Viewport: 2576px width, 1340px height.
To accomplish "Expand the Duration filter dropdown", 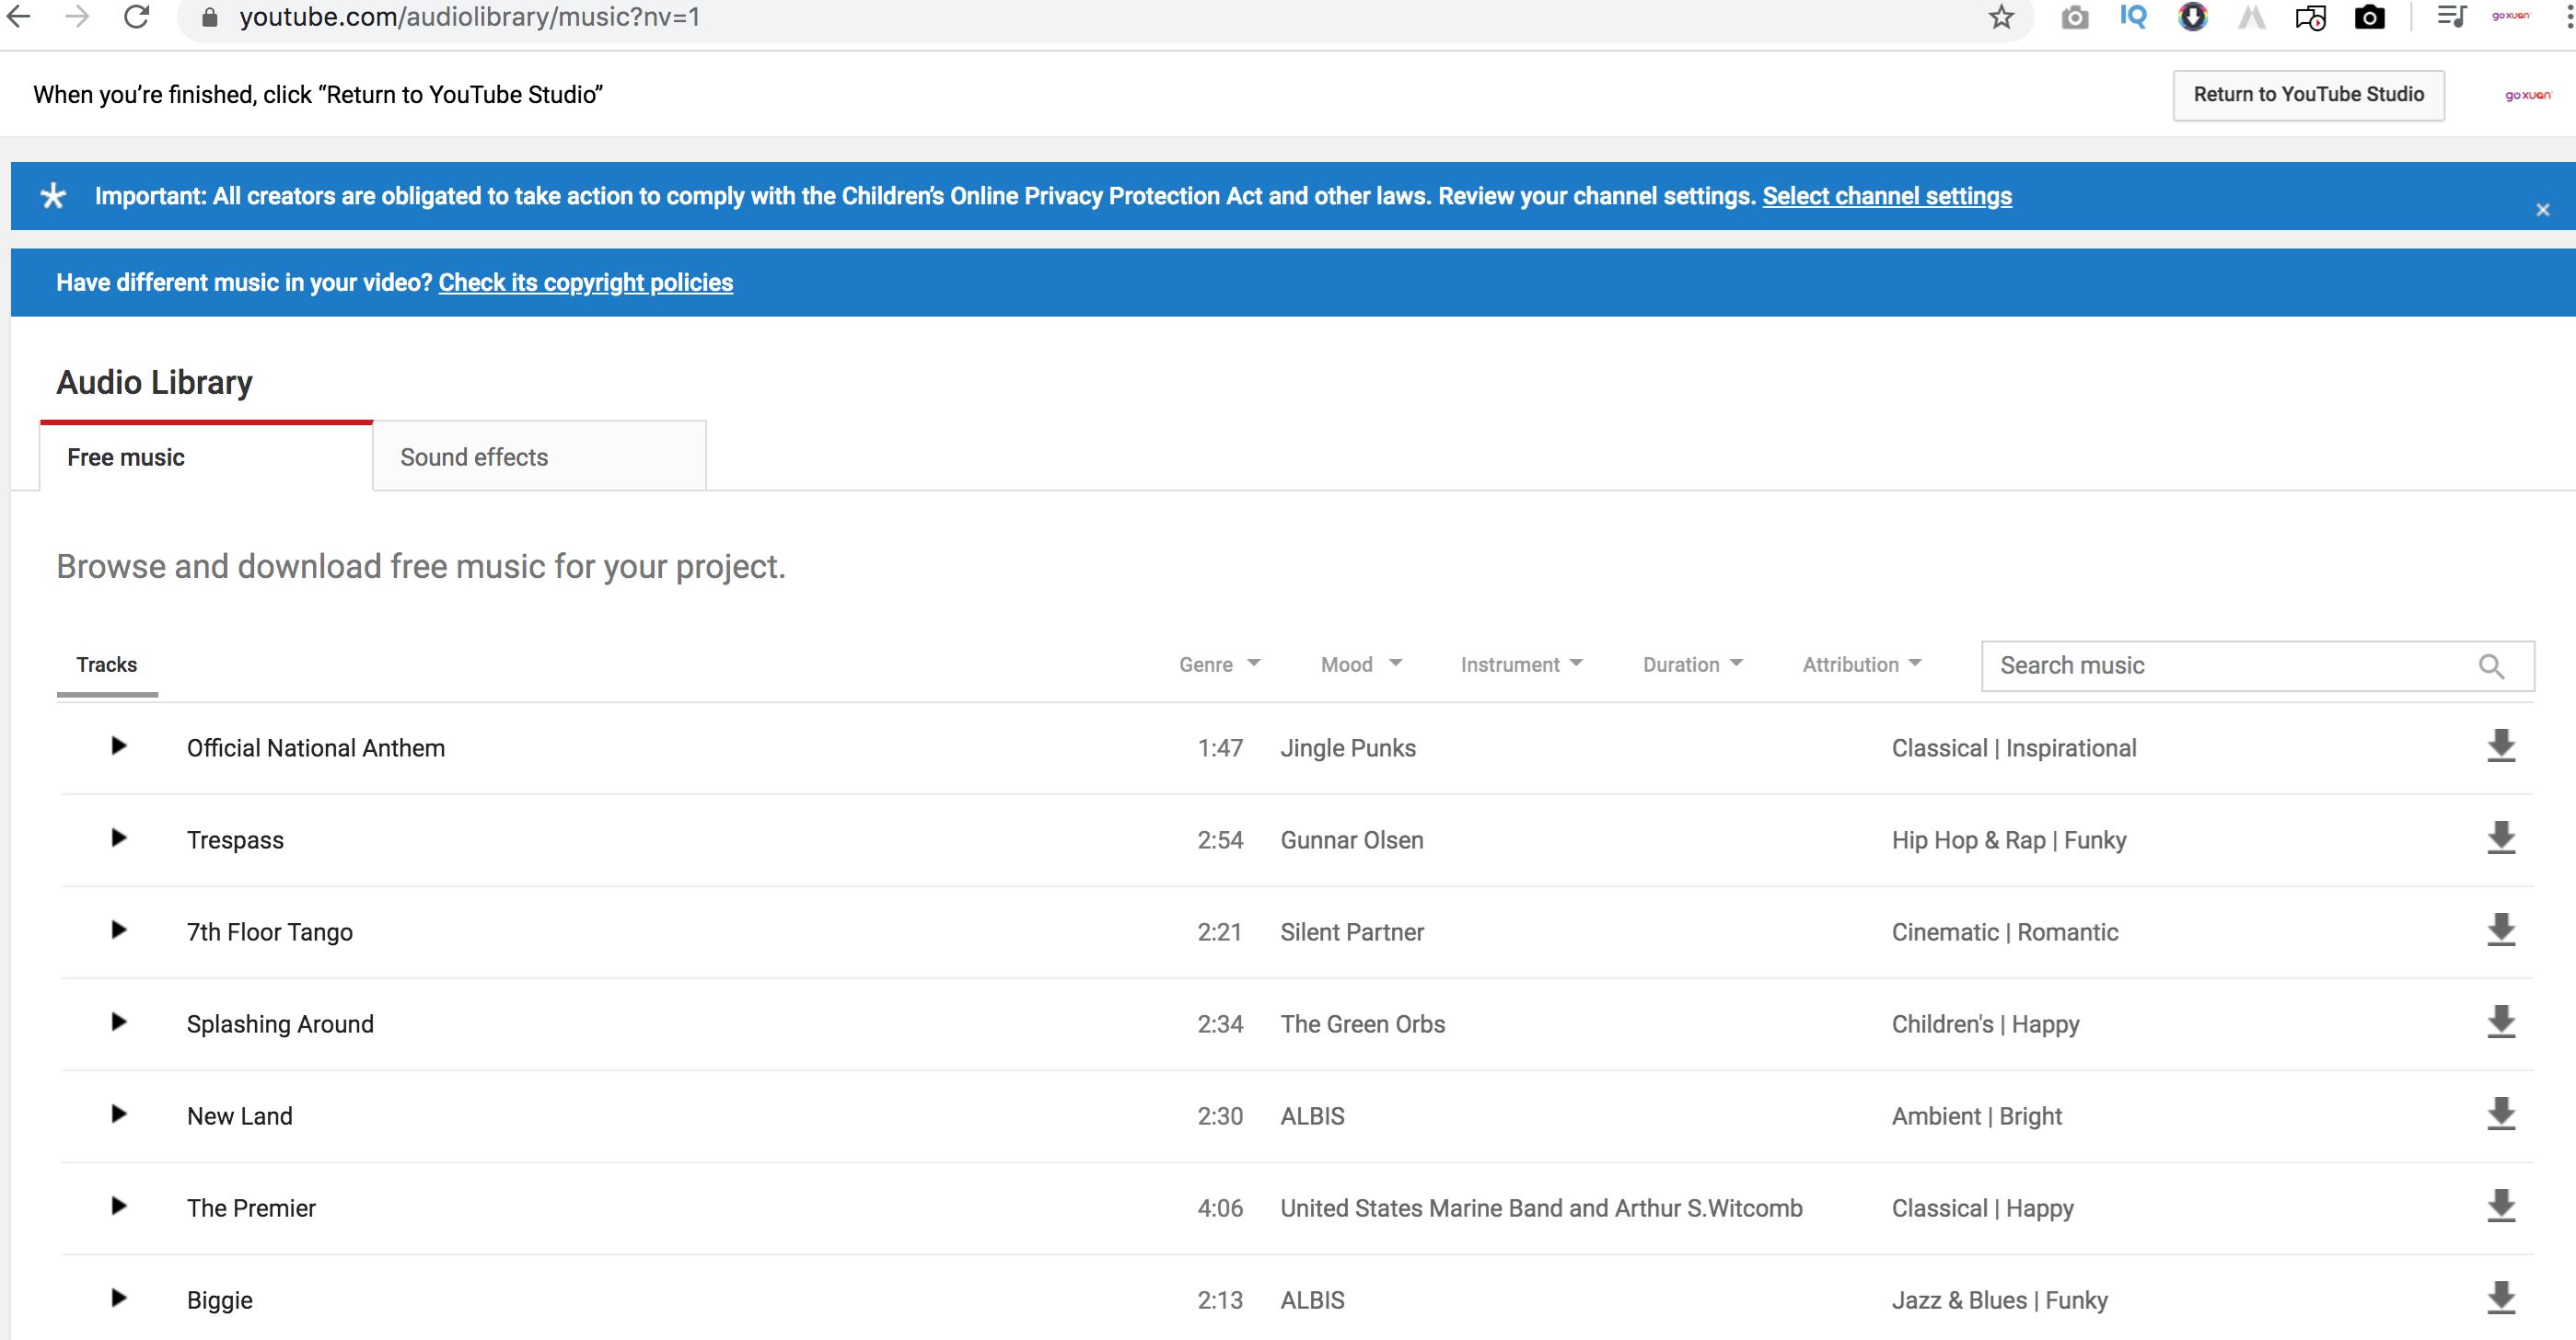I will pyautogui.click(x=1692, y=665).
